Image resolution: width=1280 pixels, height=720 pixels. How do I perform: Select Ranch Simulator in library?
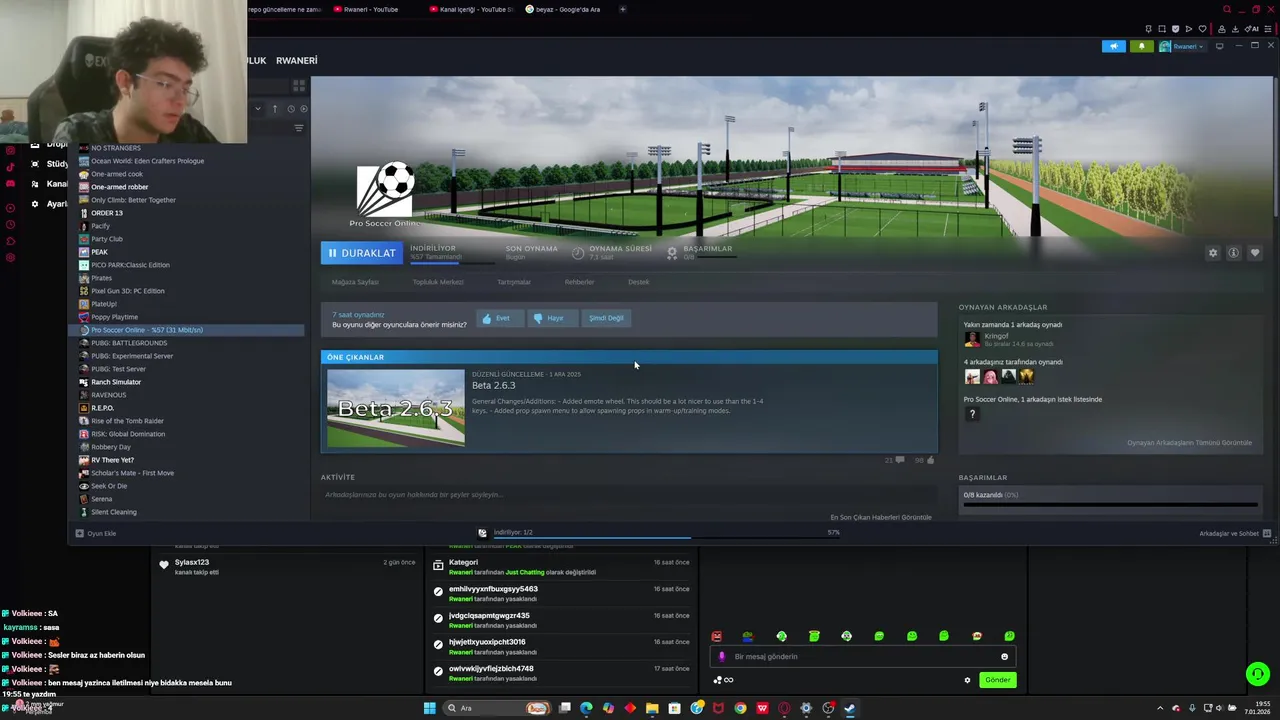pos(116,382)
